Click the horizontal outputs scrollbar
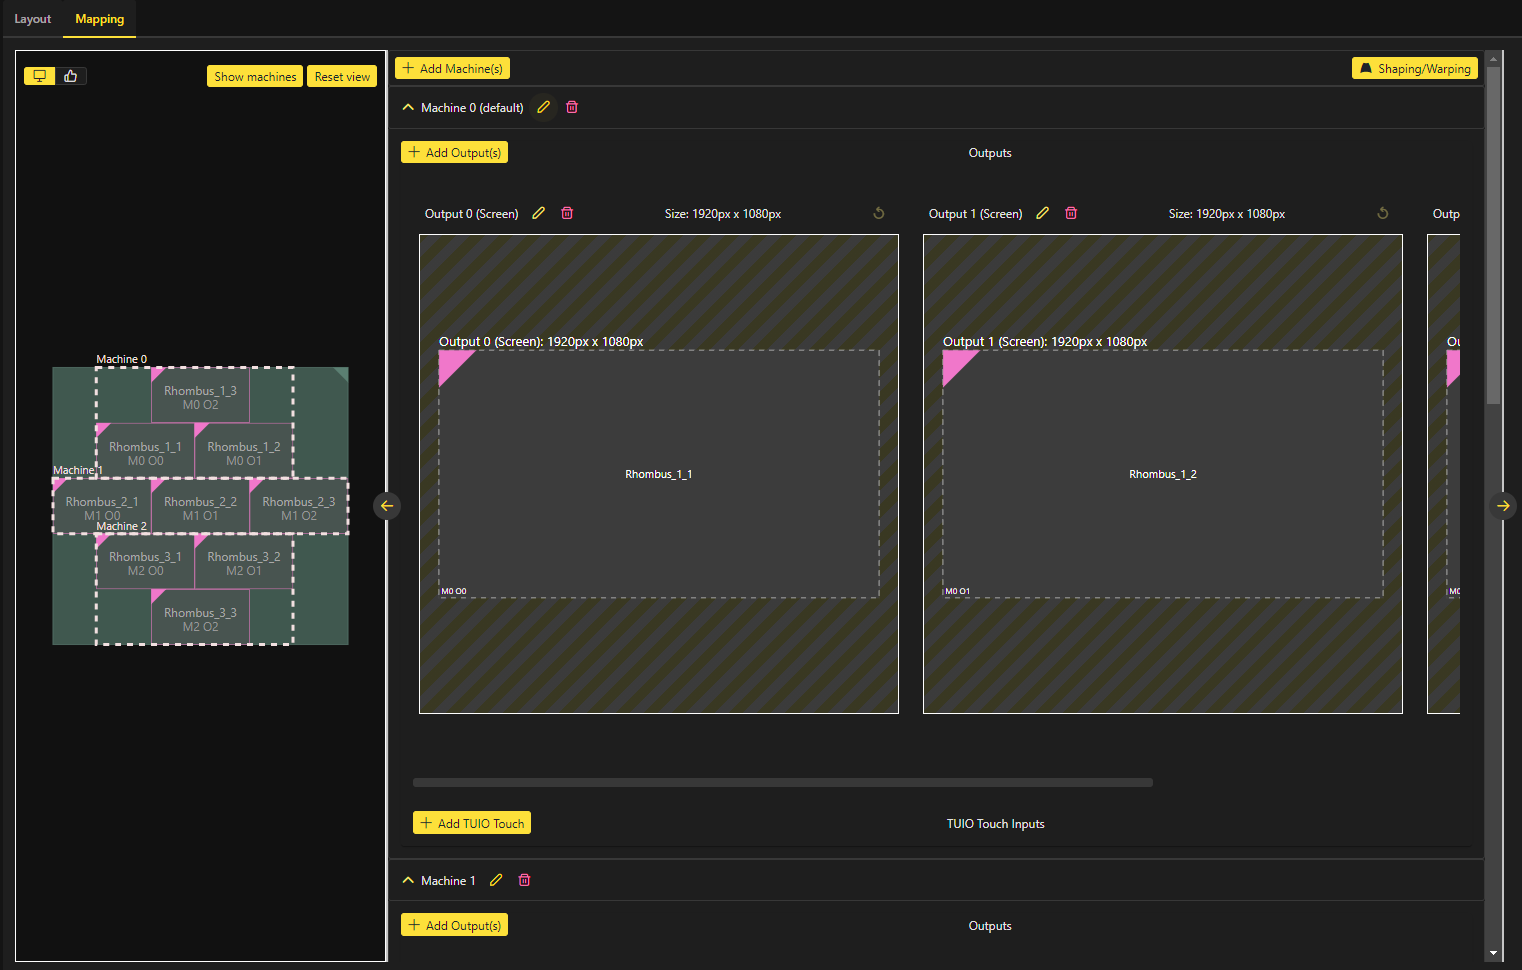Image resolution: width=1522 pixels, height=970 pixels. (782, 782)
